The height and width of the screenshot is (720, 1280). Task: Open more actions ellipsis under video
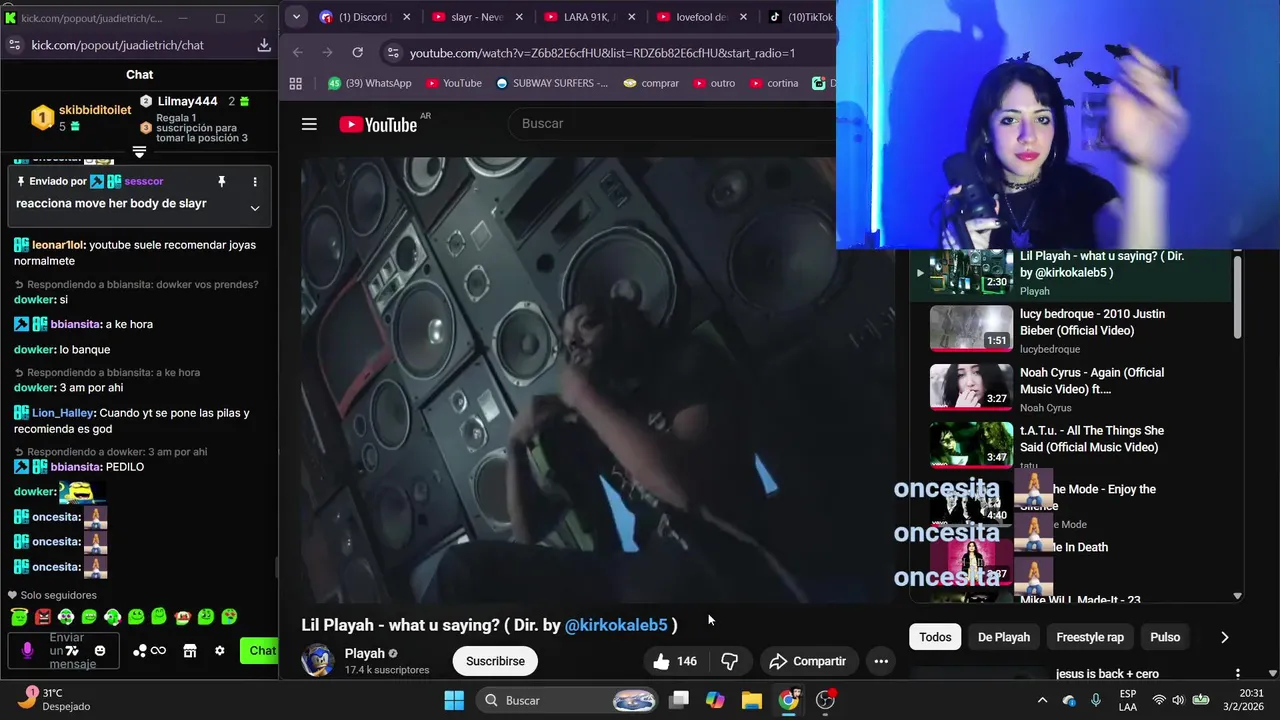click(881, 661)
